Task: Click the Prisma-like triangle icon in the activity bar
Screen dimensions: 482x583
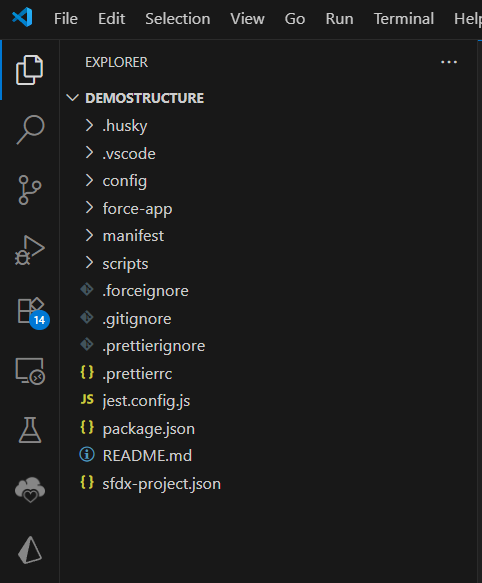Action: (30, 550)
